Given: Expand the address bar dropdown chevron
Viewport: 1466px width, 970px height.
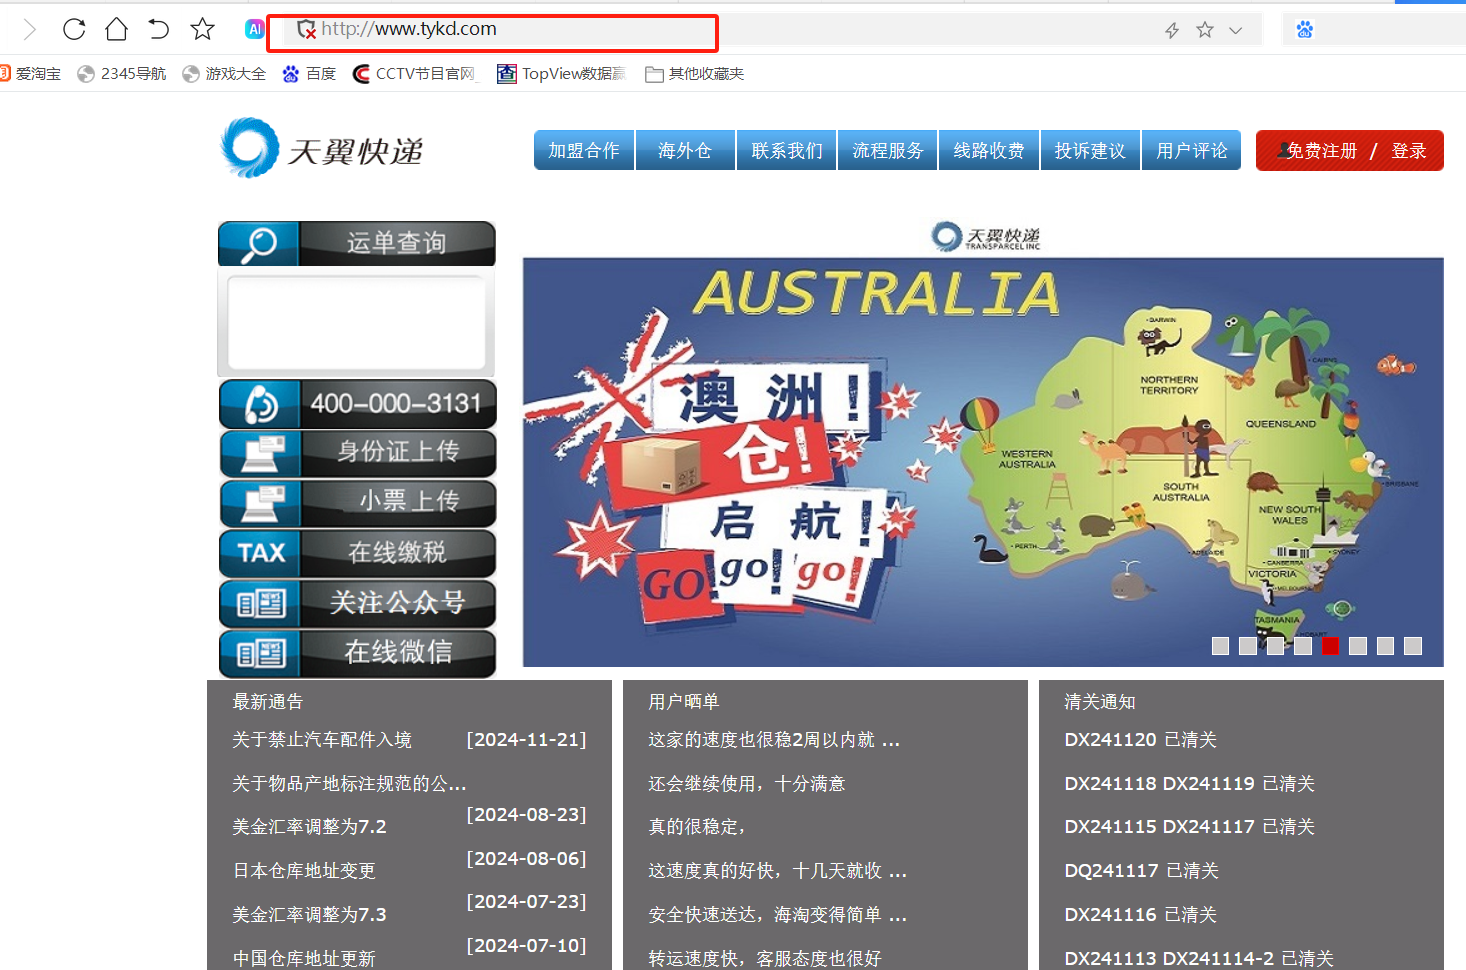Looking at the screenshot, I should click(x=1236, y=30).
